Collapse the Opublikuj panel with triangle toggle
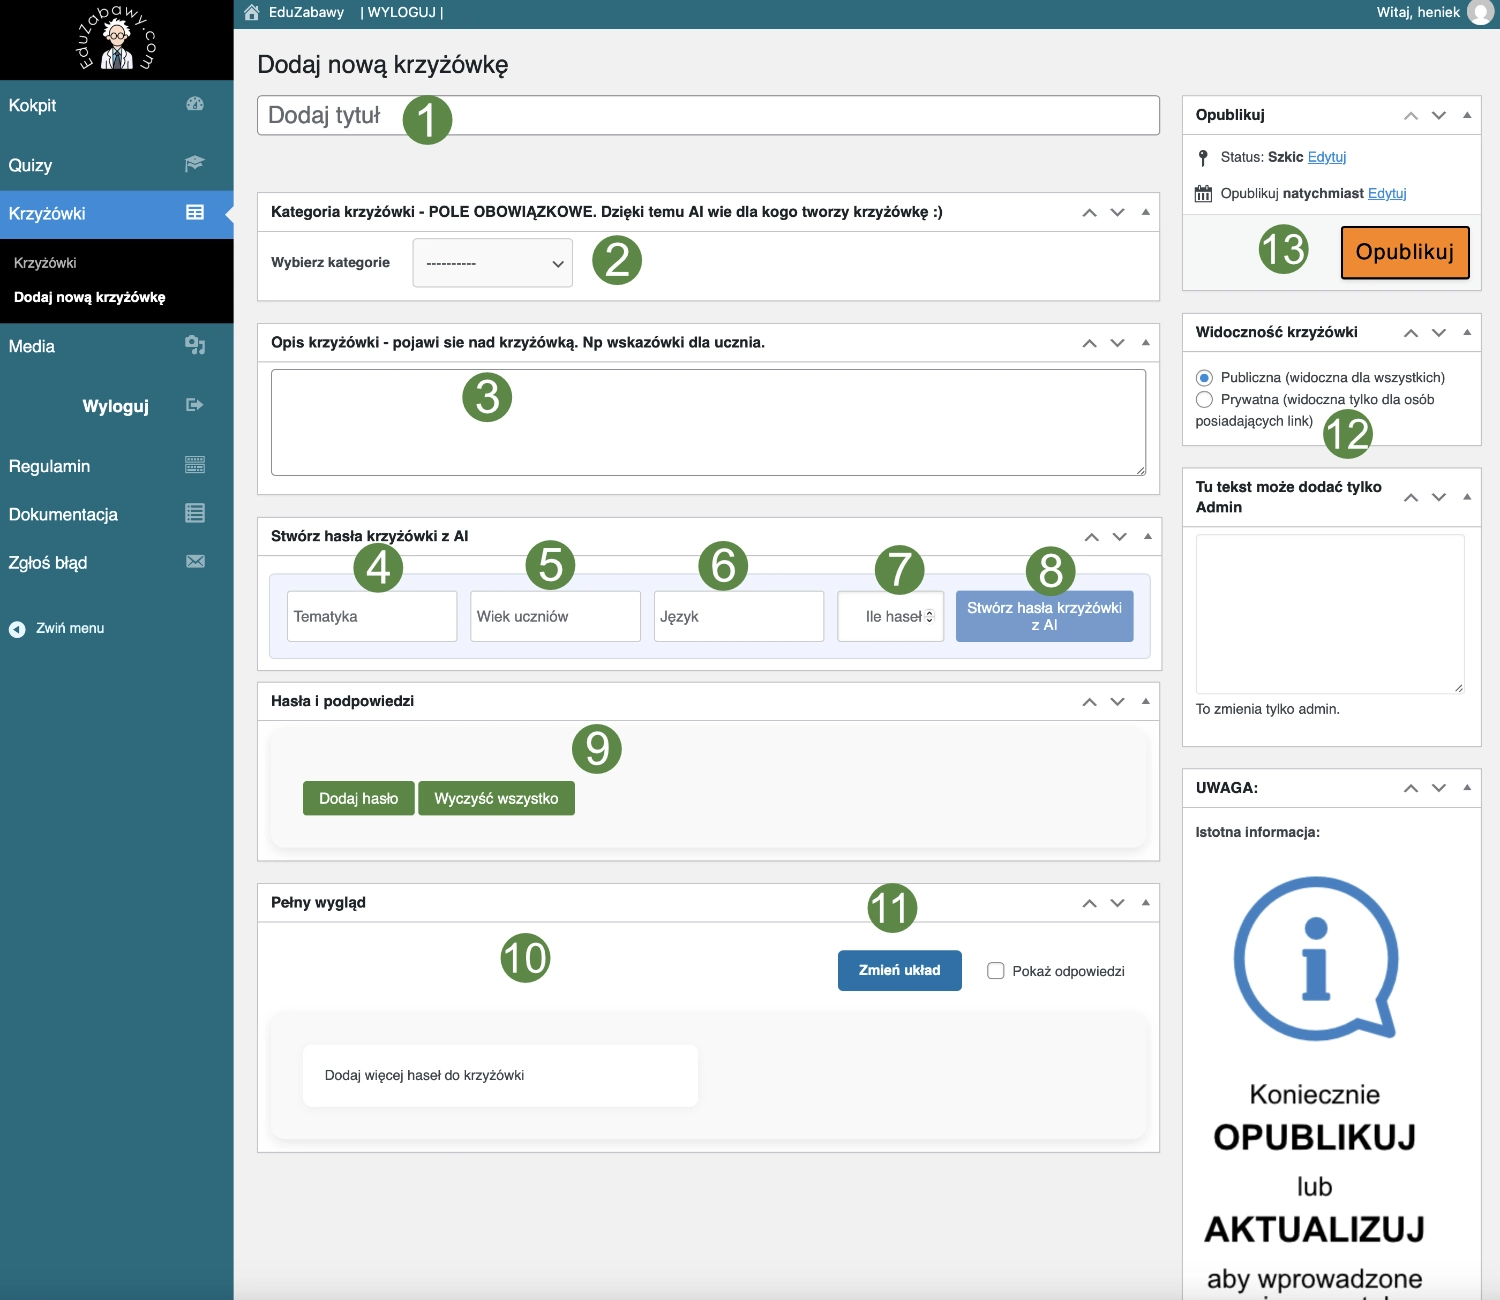This screenshot has height=1300, width=1500. tap(1467, 115)
